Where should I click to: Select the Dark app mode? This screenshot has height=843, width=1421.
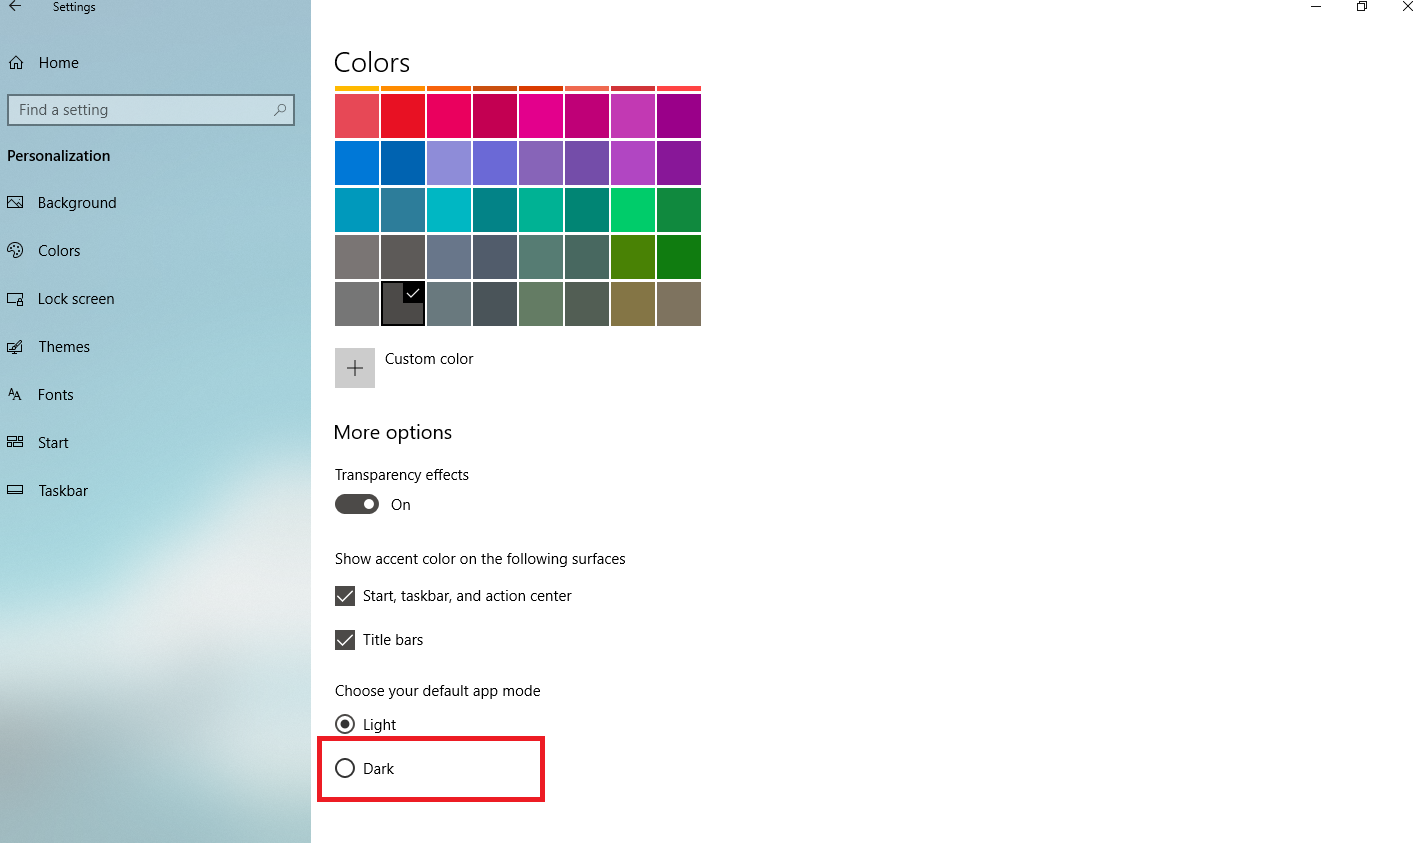345,768
